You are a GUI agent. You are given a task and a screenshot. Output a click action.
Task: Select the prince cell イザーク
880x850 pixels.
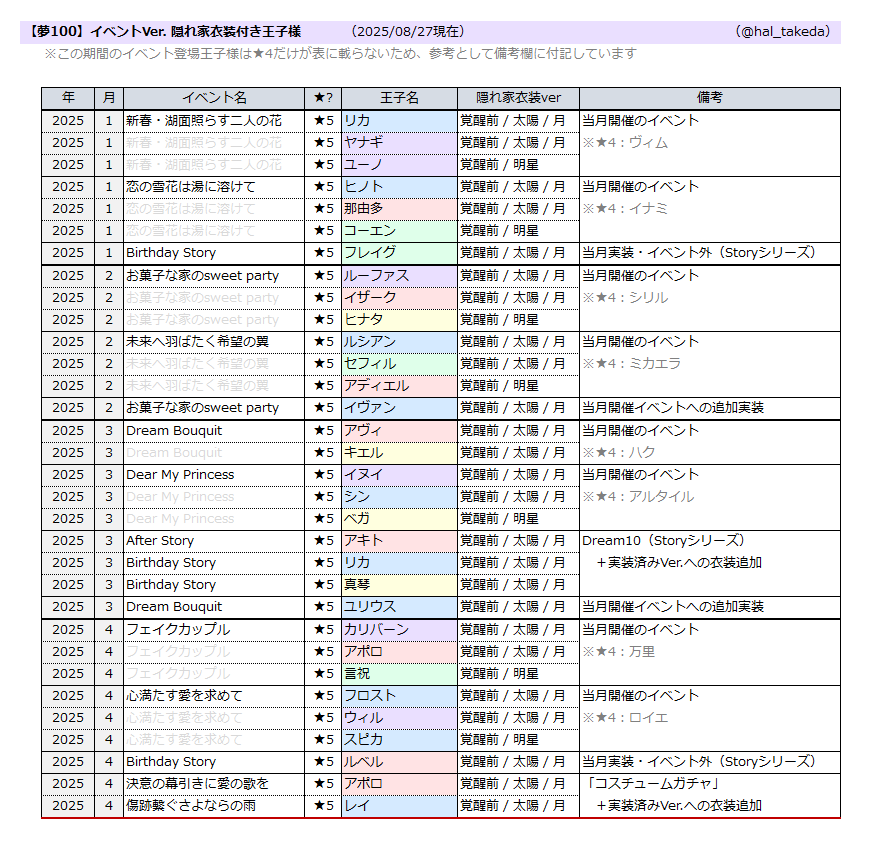click(399, 298)
